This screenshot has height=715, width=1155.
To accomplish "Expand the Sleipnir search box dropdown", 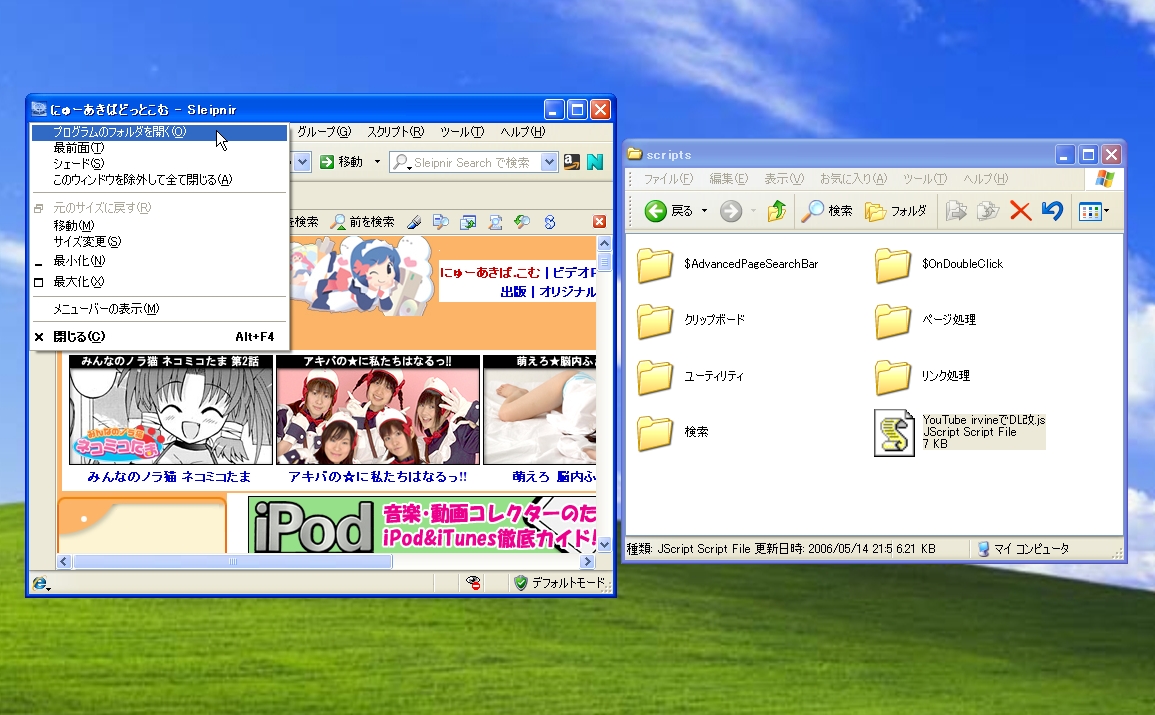I will pyautogui.click(x=549, y=162).
